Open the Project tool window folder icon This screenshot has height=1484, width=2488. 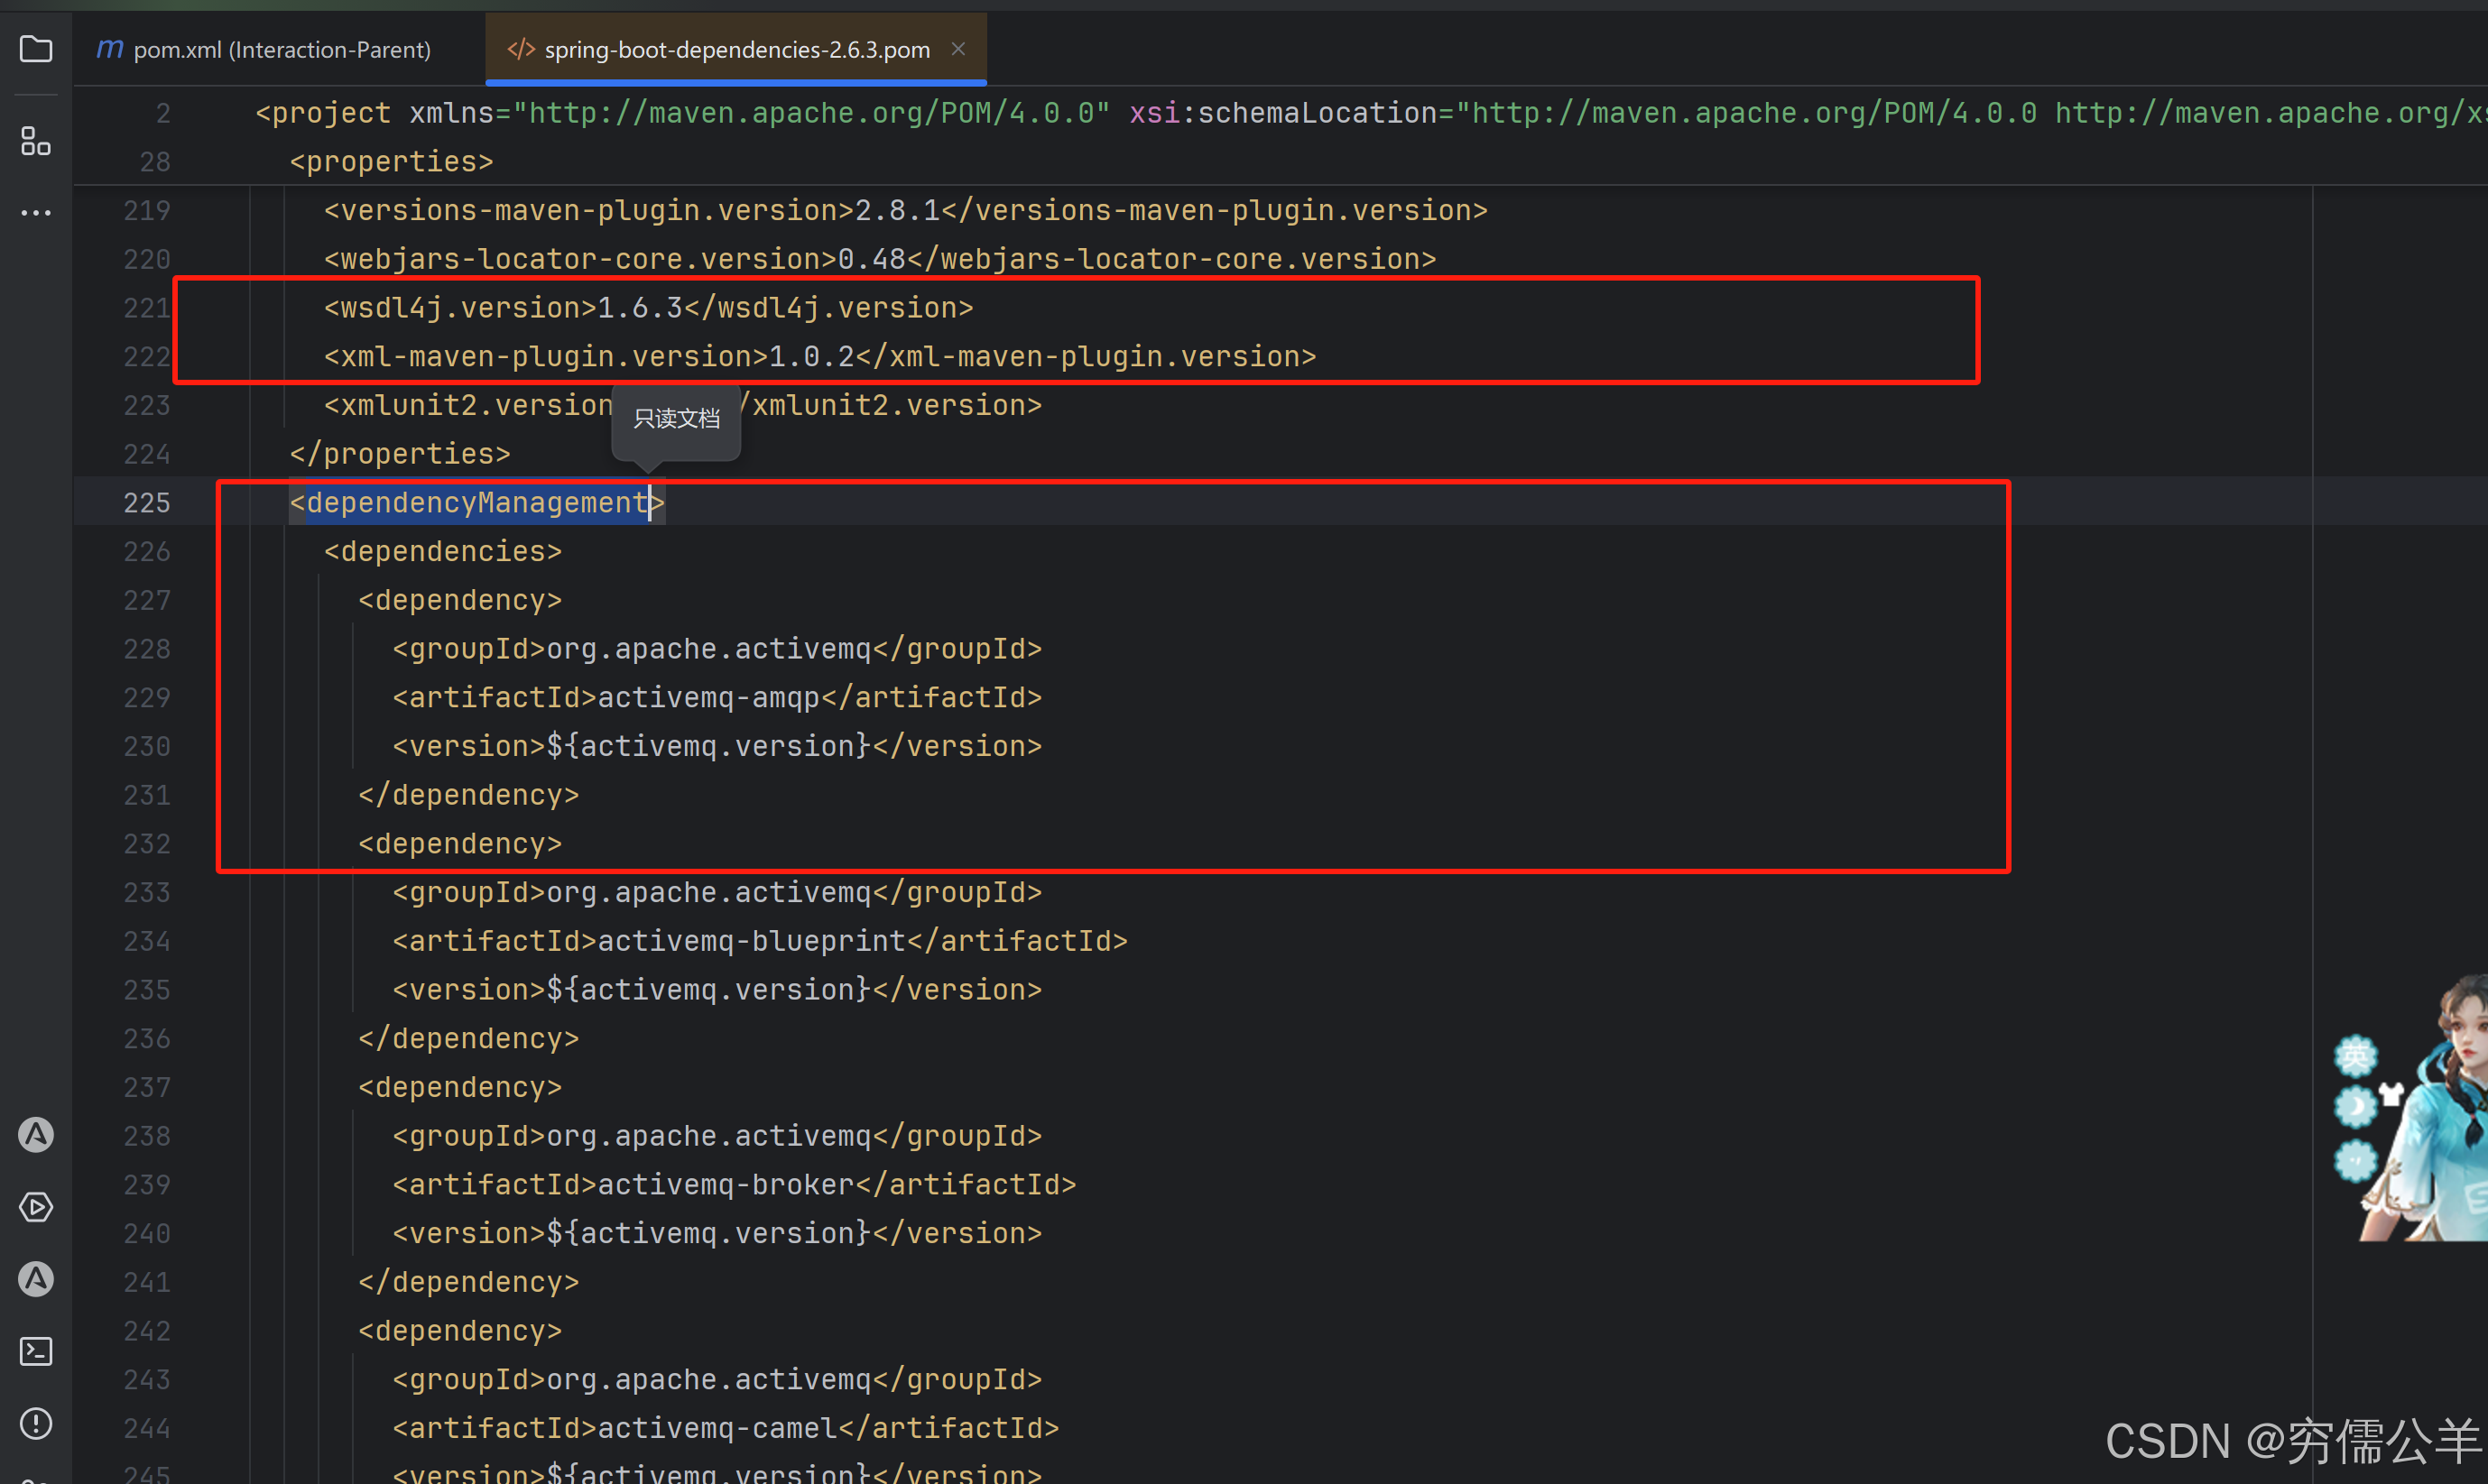click(36, 48)
